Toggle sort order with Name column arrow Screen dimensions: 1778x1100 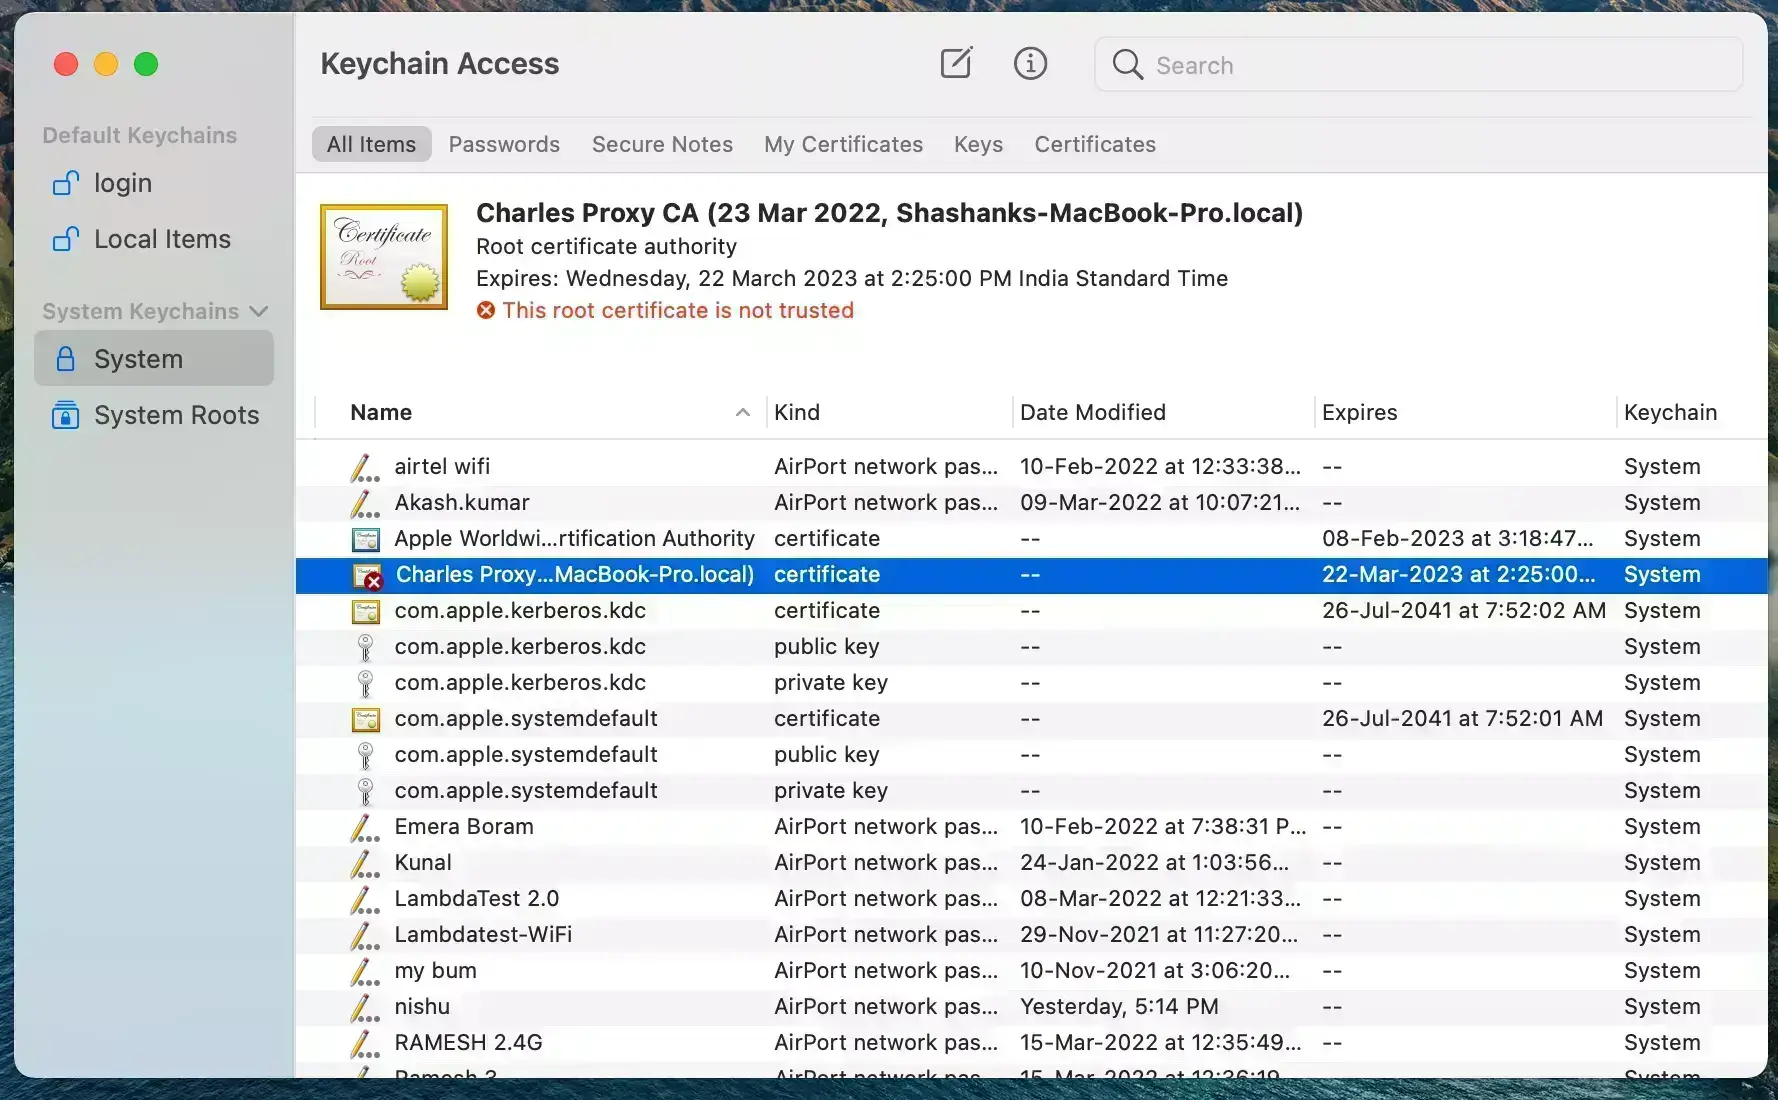point(742,413)
